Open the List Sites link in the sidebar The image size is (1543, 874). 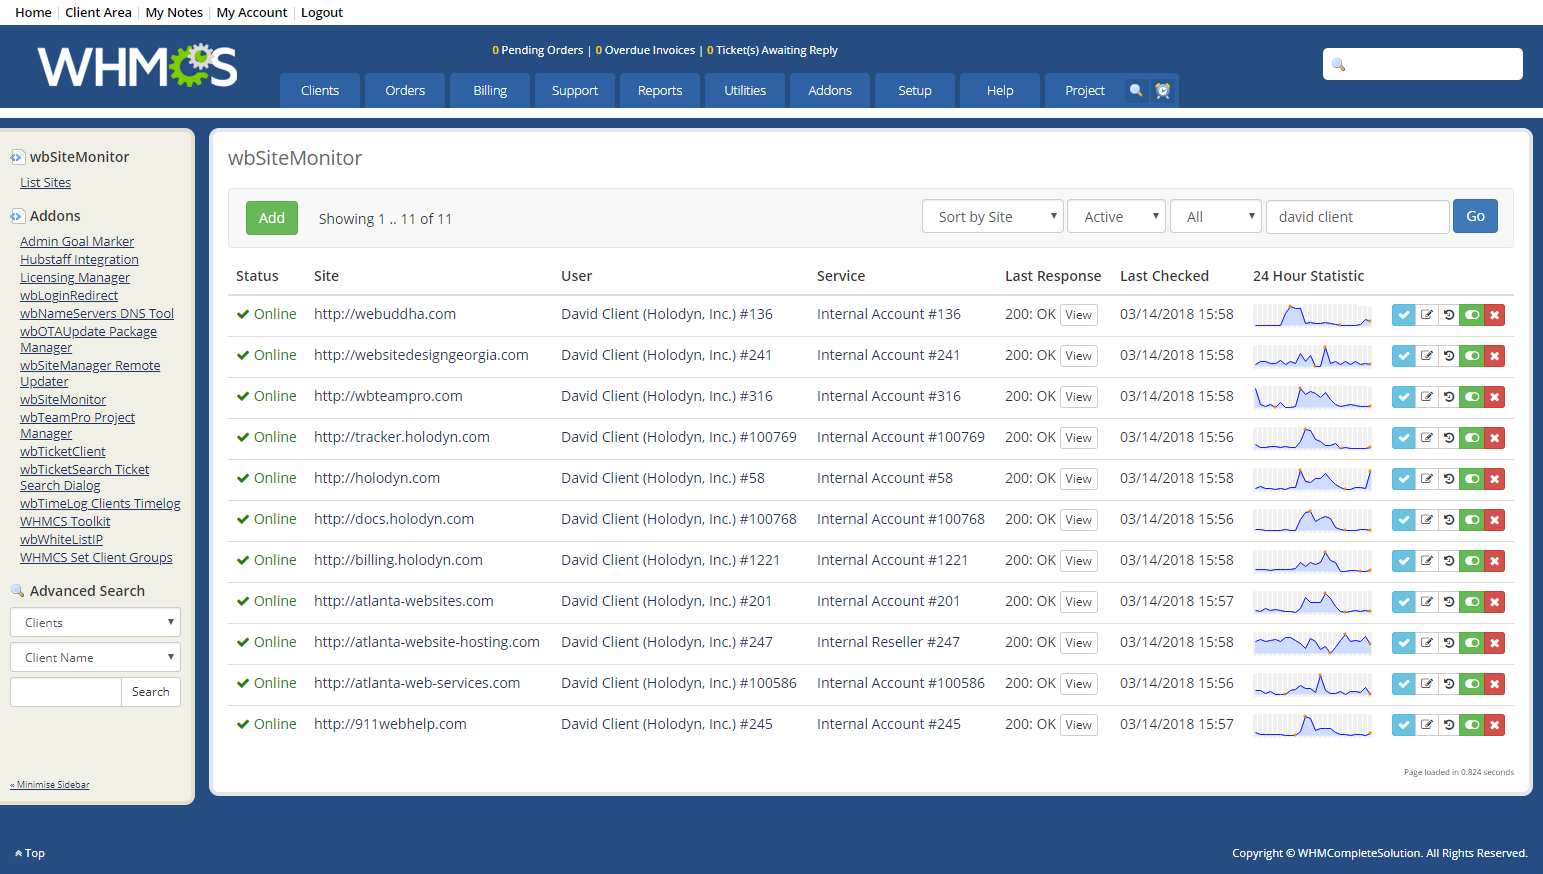point(45,182)
